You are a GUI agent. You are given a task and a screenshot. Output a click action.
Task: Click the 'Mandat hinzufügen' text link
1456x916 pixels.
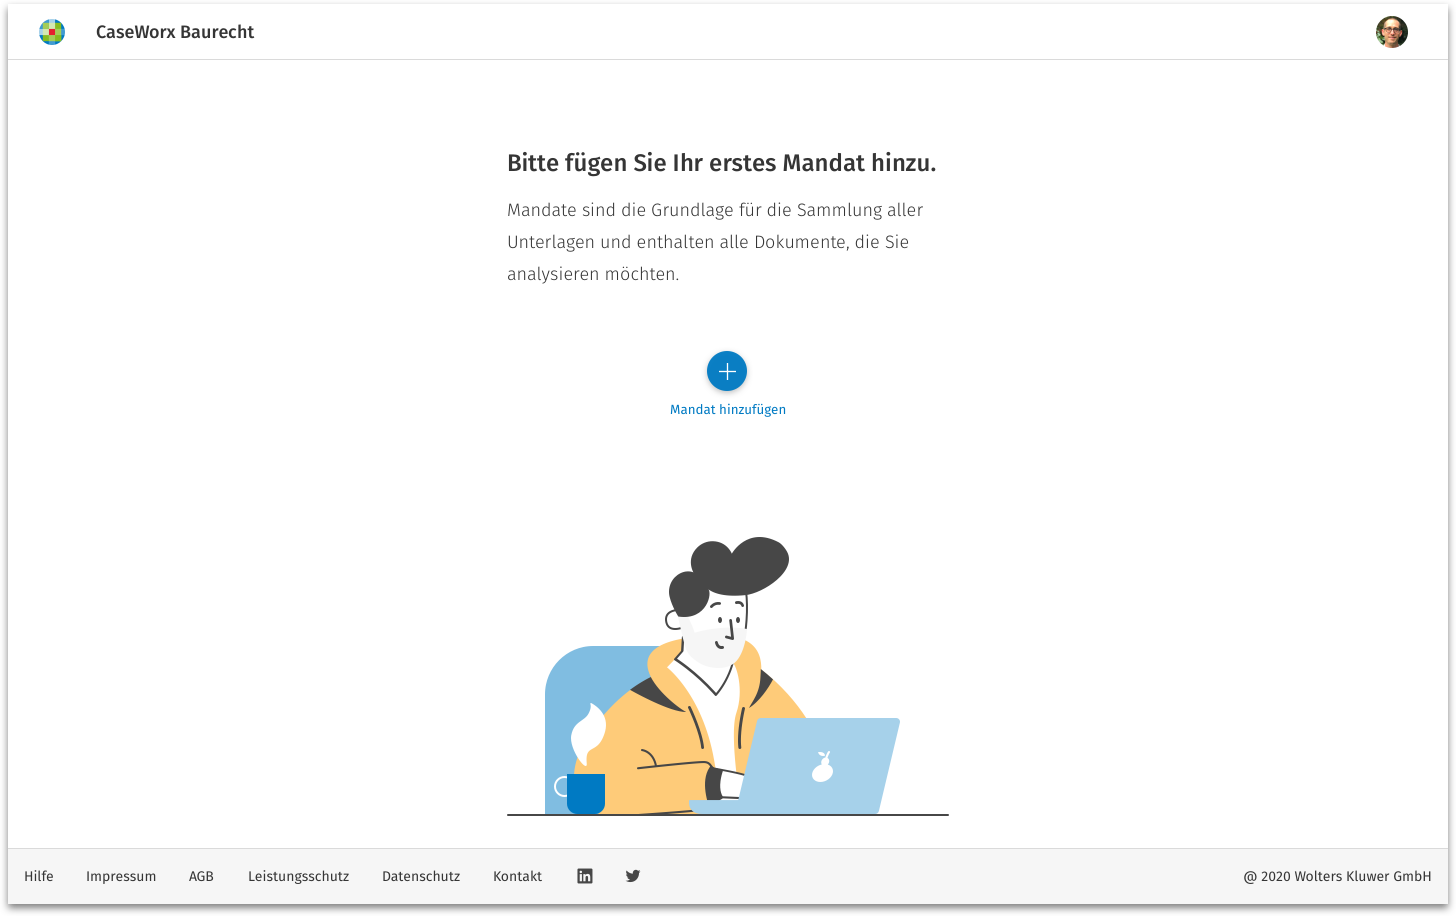(727, 409)
